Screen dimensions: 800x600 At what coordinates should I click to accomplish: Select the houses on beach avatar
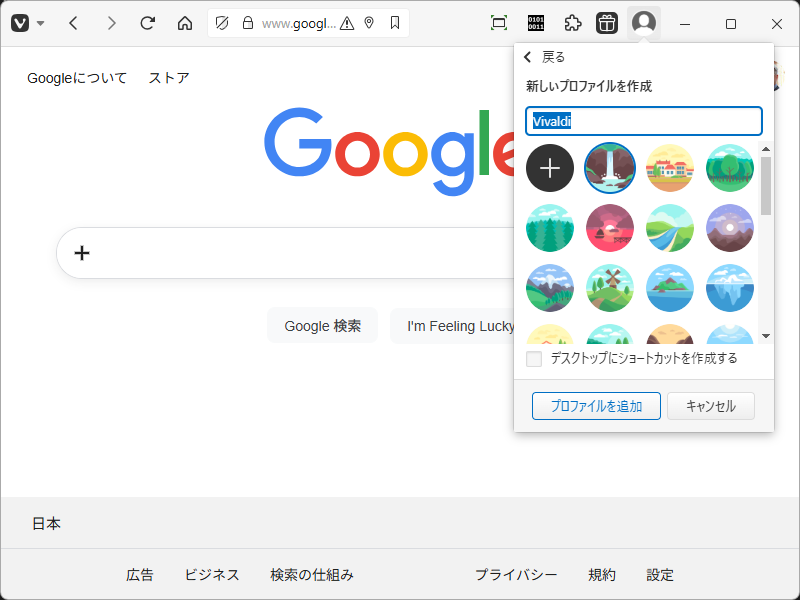pyautogui.click(x=670, y=168)
